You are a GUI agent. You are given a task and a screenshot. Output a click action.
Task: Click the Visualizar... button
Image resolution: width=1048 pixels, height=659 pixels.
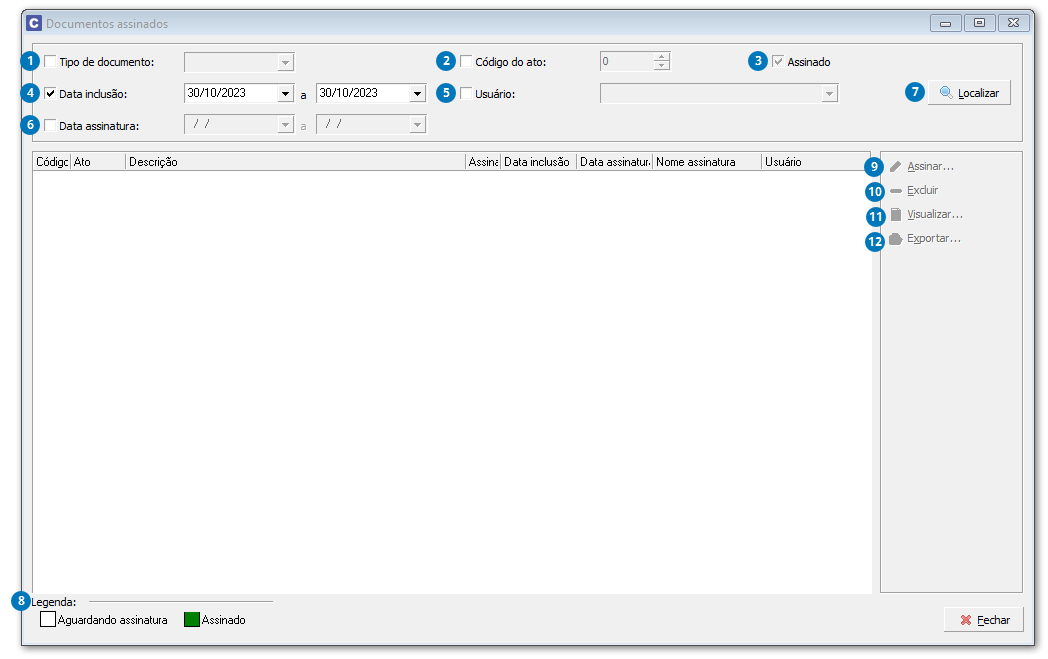[926, 215]
